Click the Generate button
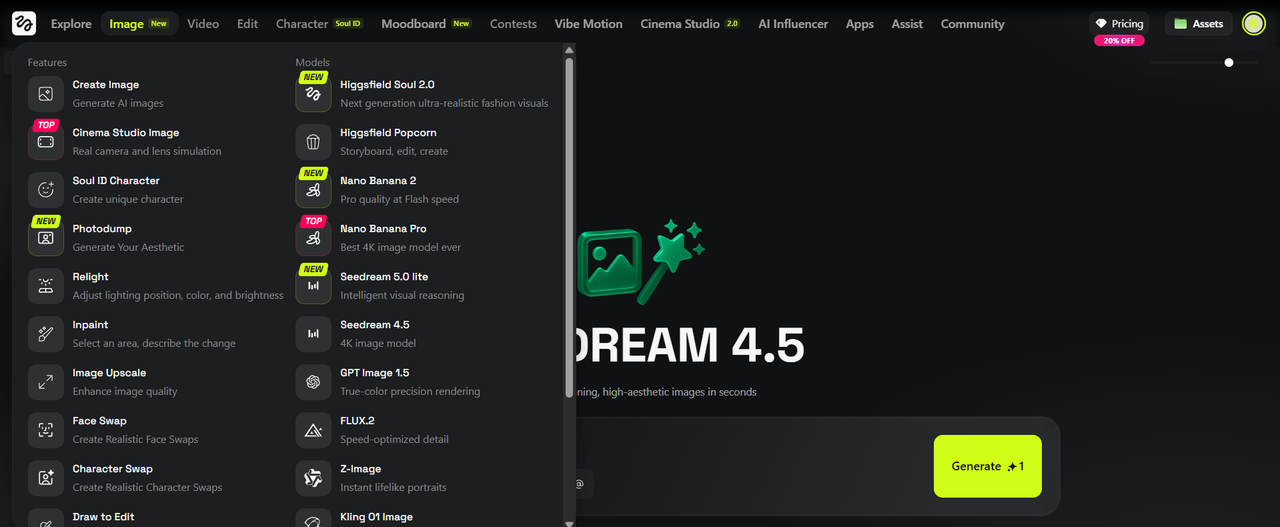Screen dimensions: 1280x527 [988, 466]
